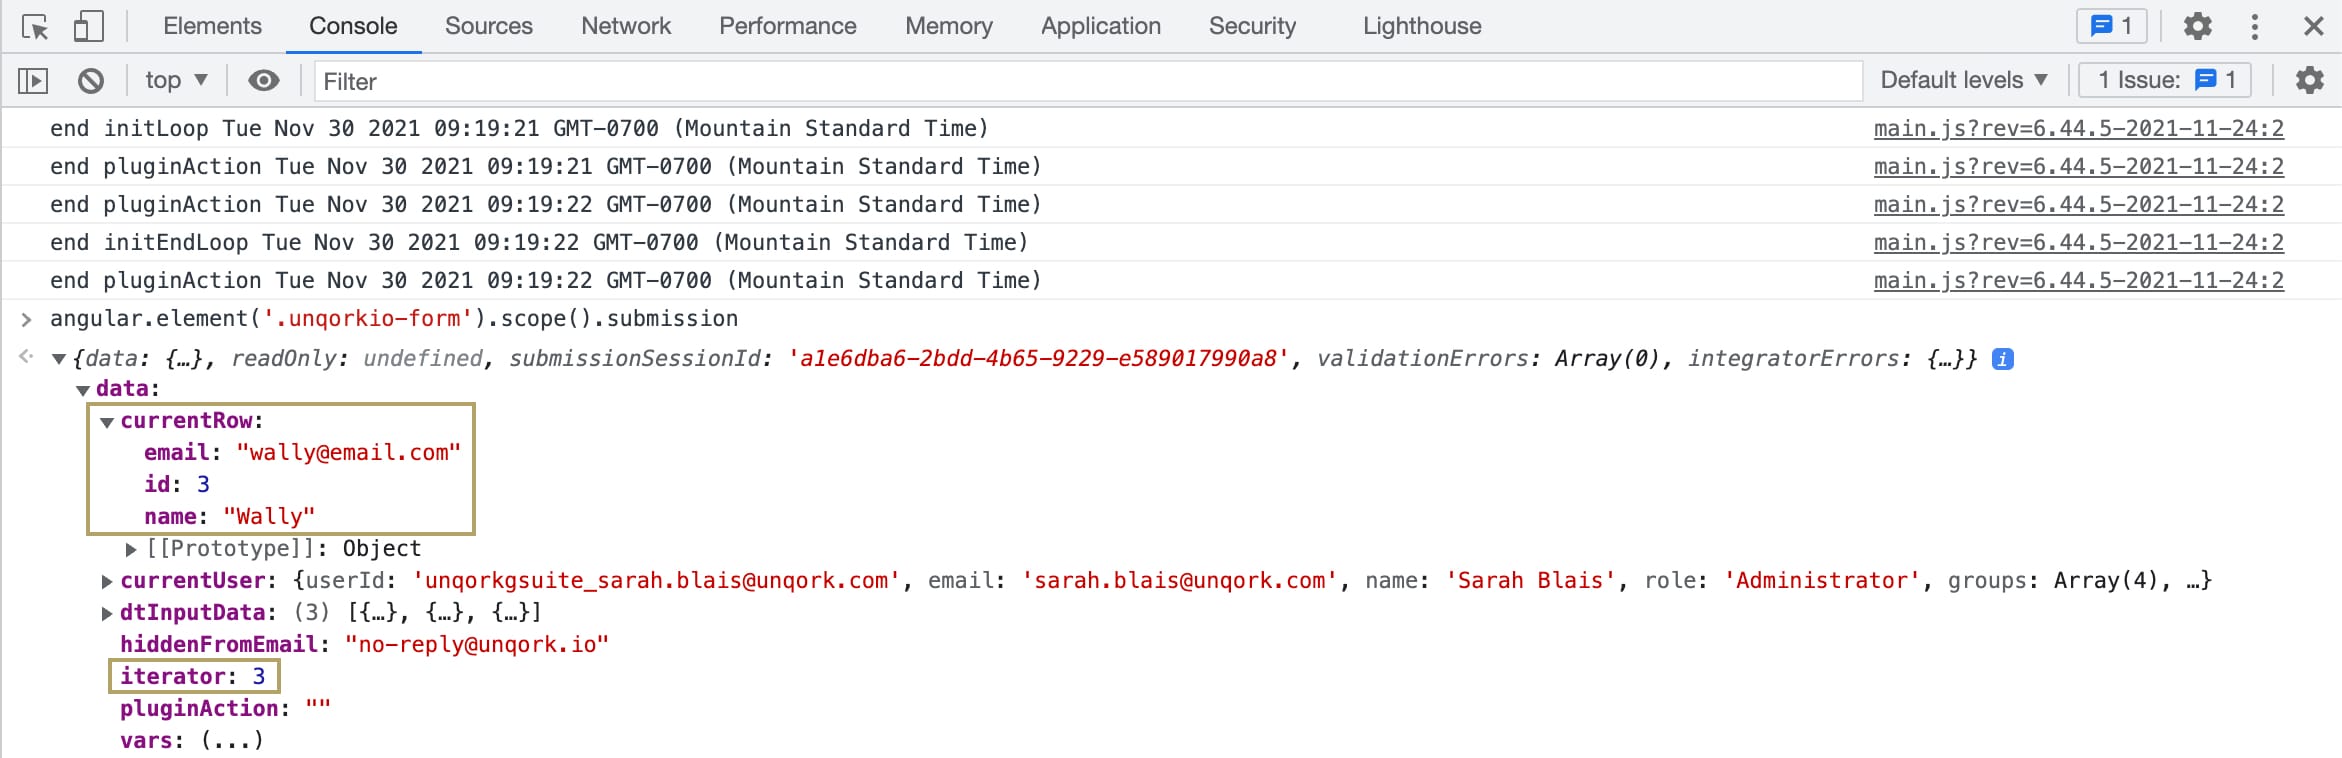Image resolution: width=2342 pixels, height=758 pixels.
Task: Open the top context dropdown
Action: [x=176, y=80]
